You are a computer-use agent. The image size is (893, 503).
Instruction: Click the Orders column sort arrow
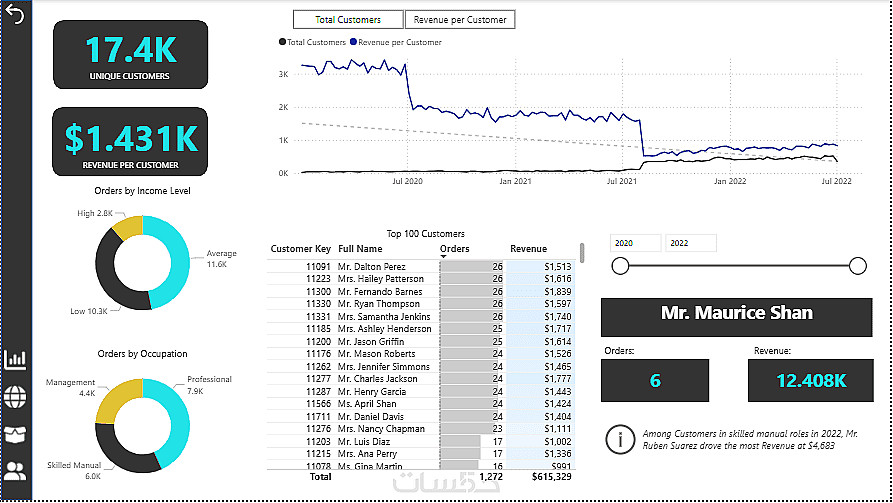coord(443,257)
